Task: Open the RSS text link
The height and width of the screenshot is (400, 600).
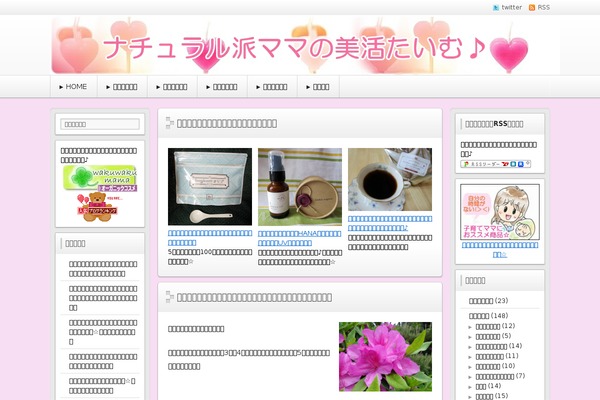Action: 543,7
